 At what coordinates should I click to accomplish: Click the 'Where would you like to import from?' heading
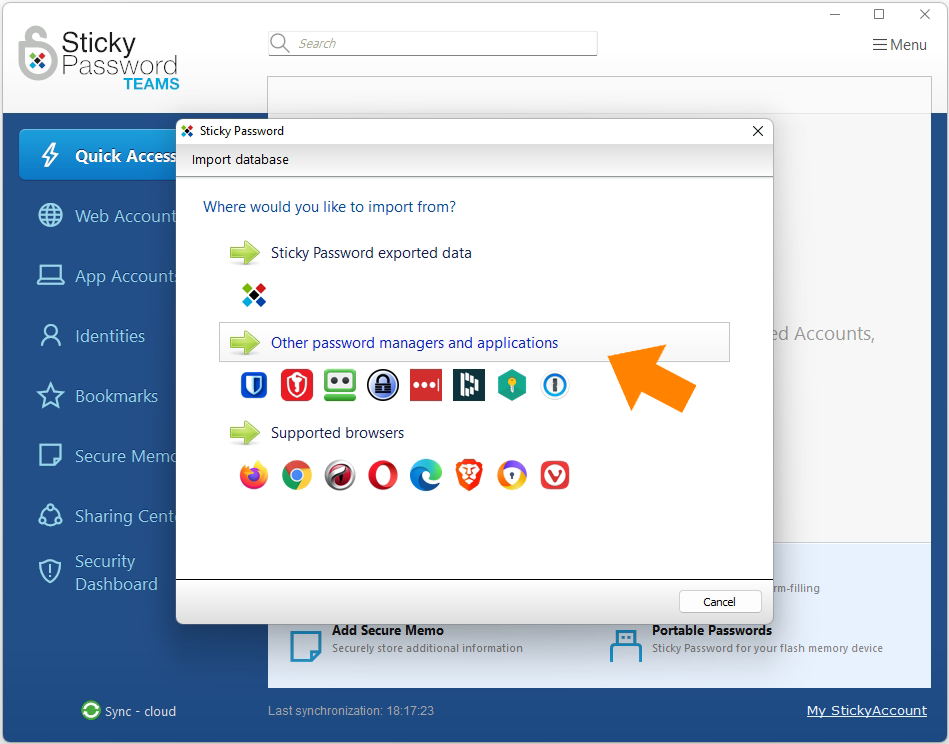click(x=329, y=207)
